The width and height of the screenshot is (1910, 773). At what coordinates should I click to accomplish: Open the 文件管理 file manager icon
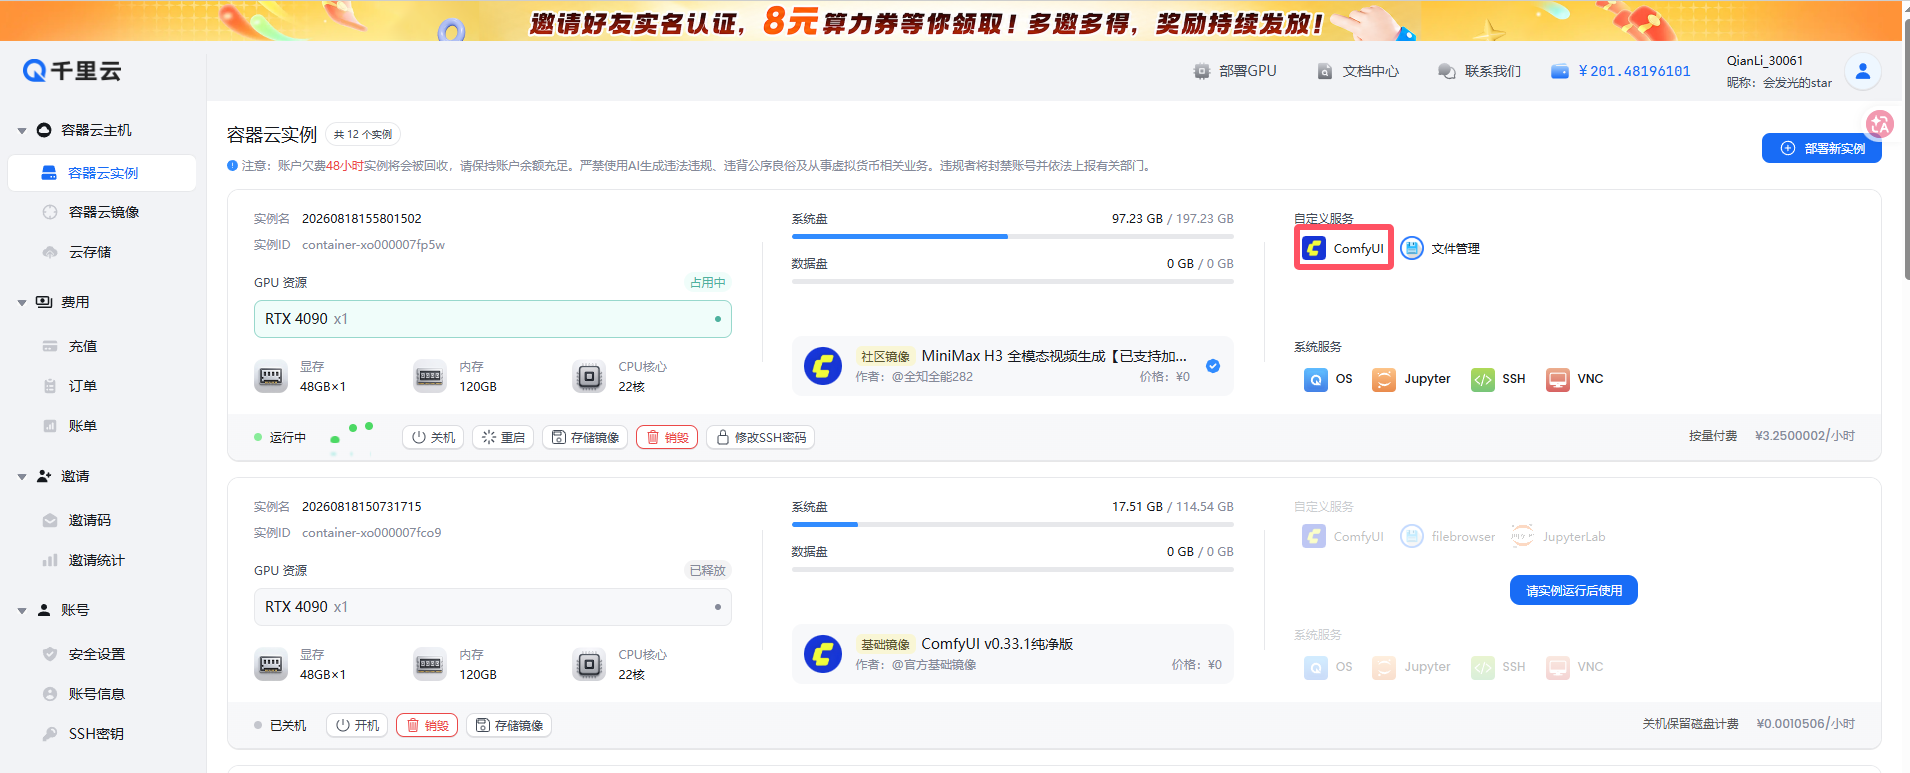point(1440,248)
